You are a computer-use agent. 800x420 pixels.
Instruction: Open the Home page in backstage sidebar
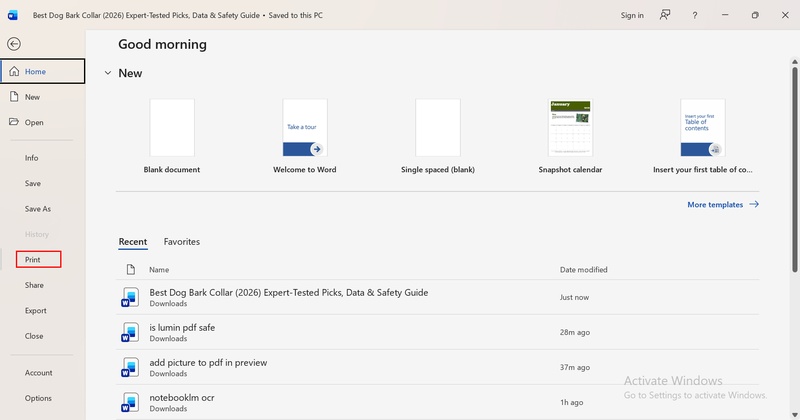pos(43,71)
